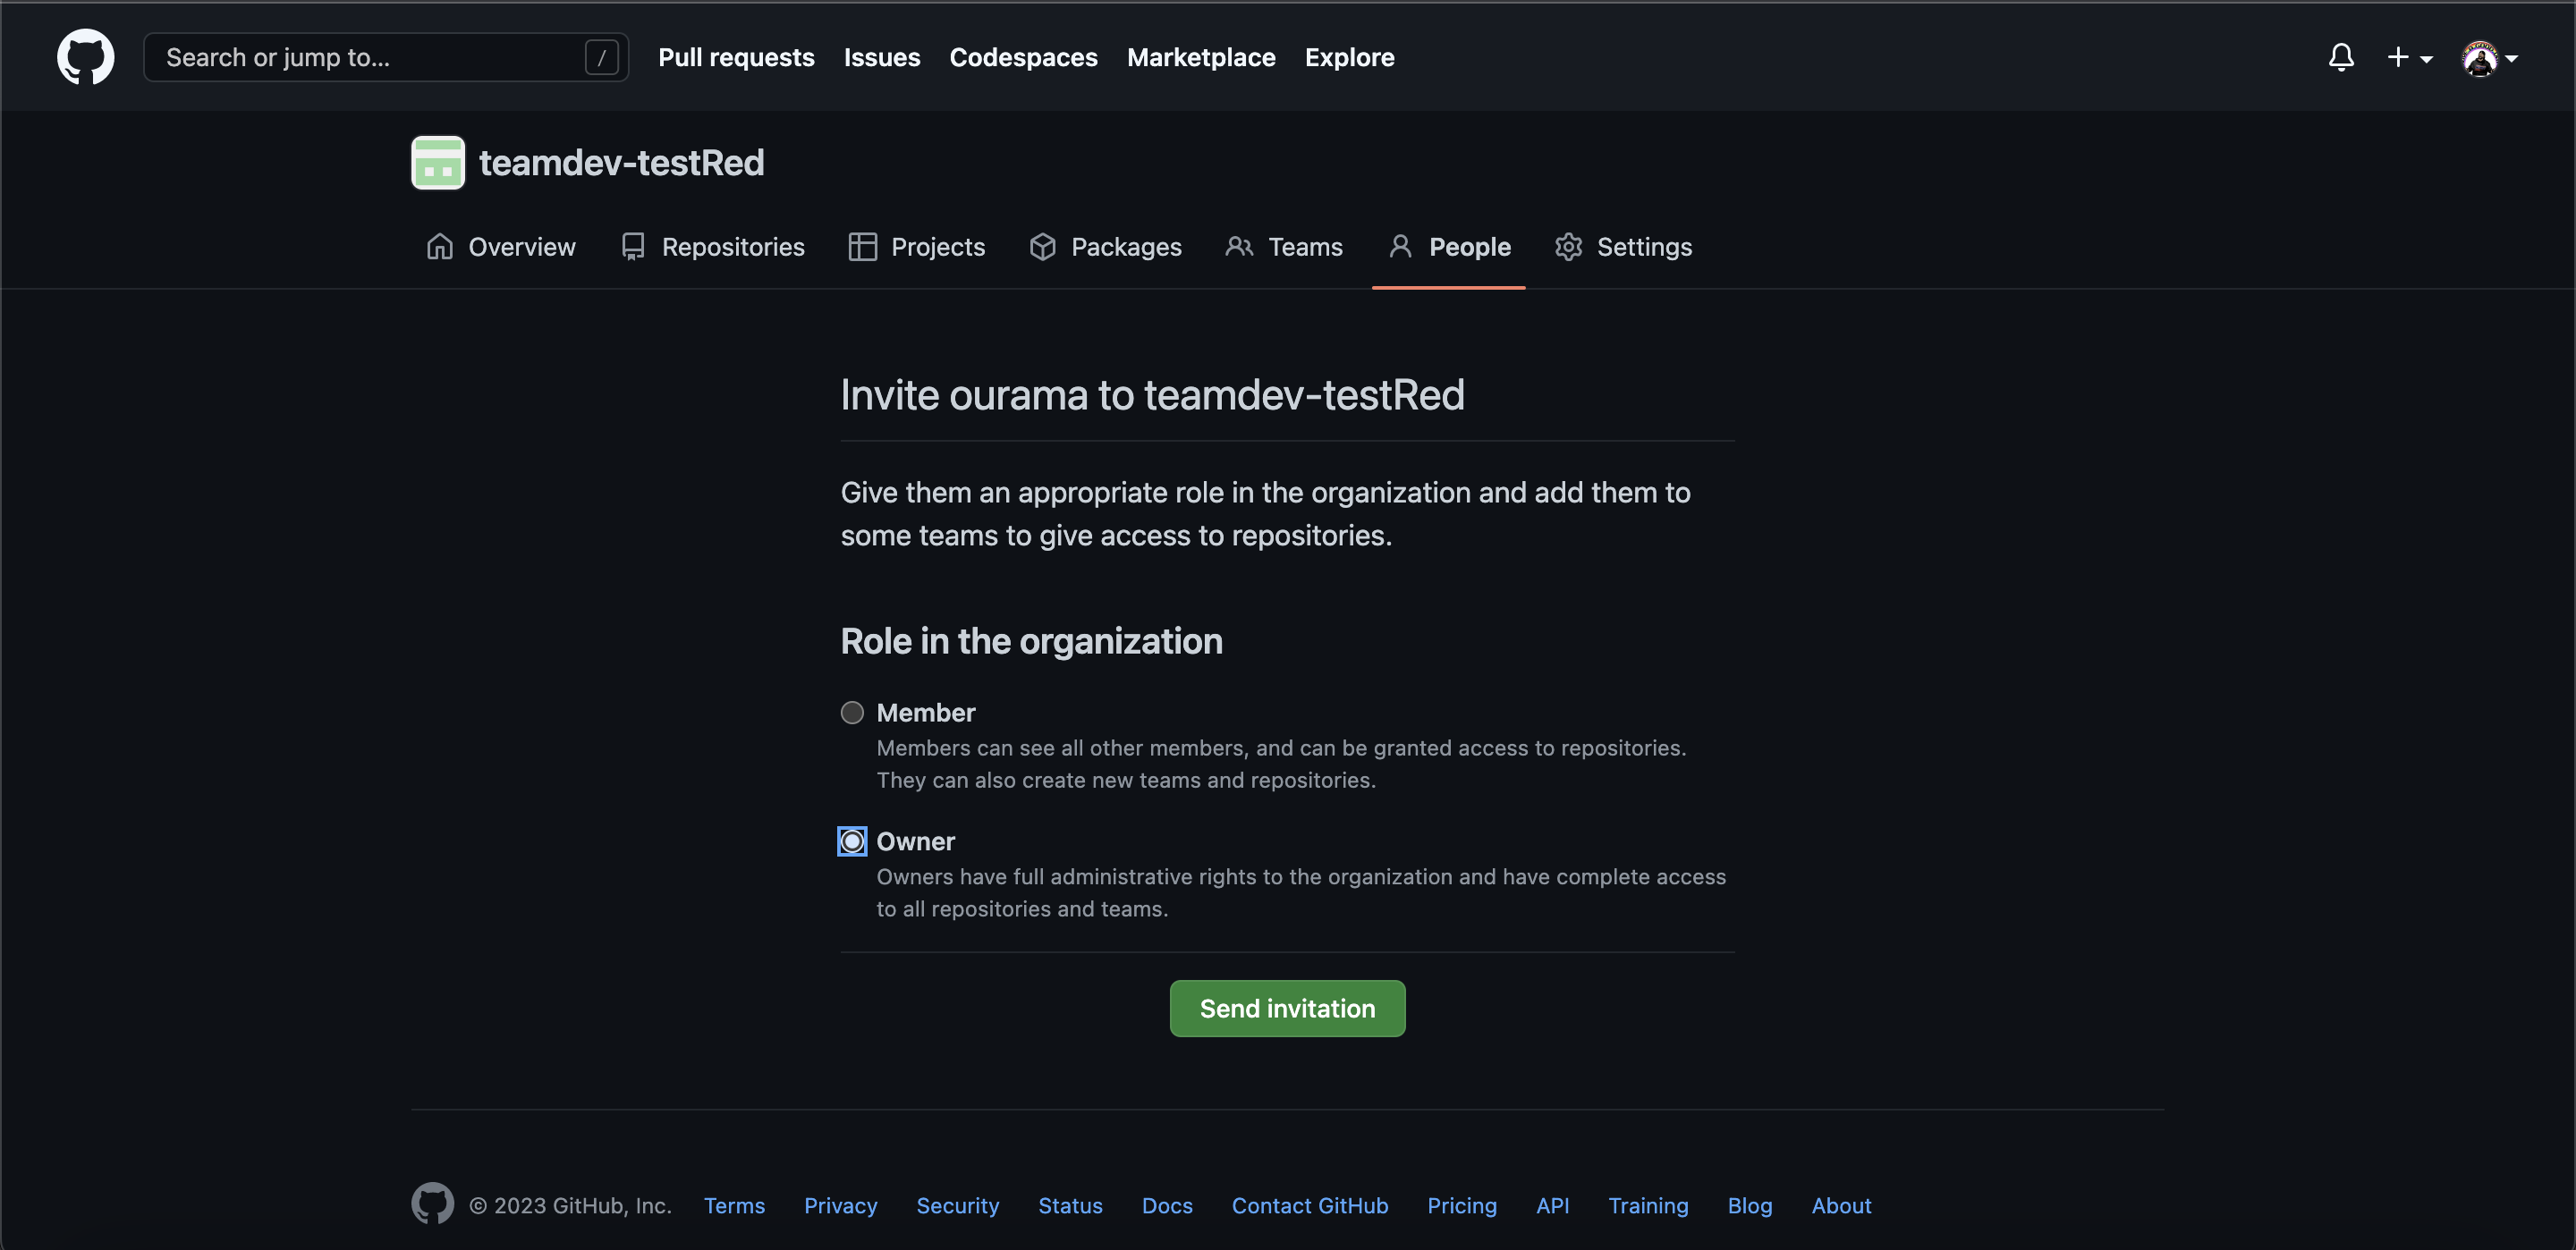Open the Pricing link in the footer
Viewport: 2576px width, 1250px height.
[1462, 1205]
